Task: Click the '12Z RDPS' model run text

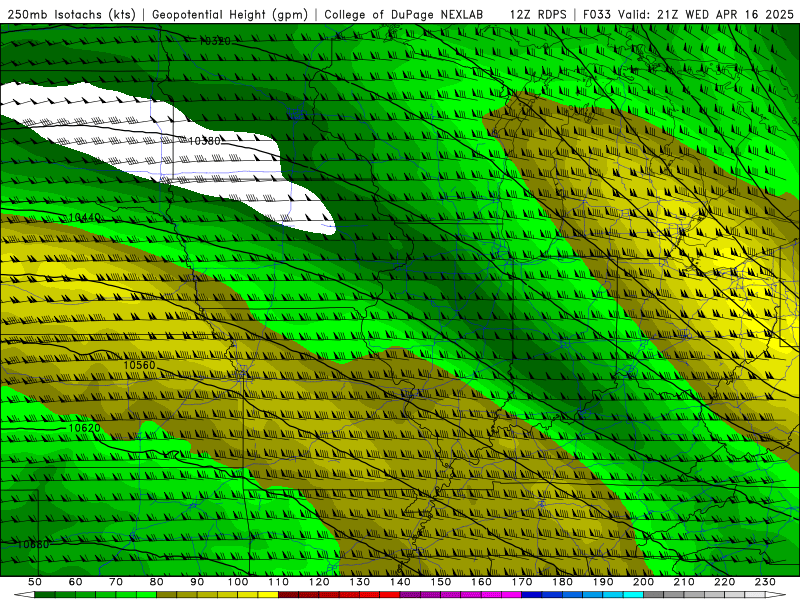Action: click(x=538, y=15)
